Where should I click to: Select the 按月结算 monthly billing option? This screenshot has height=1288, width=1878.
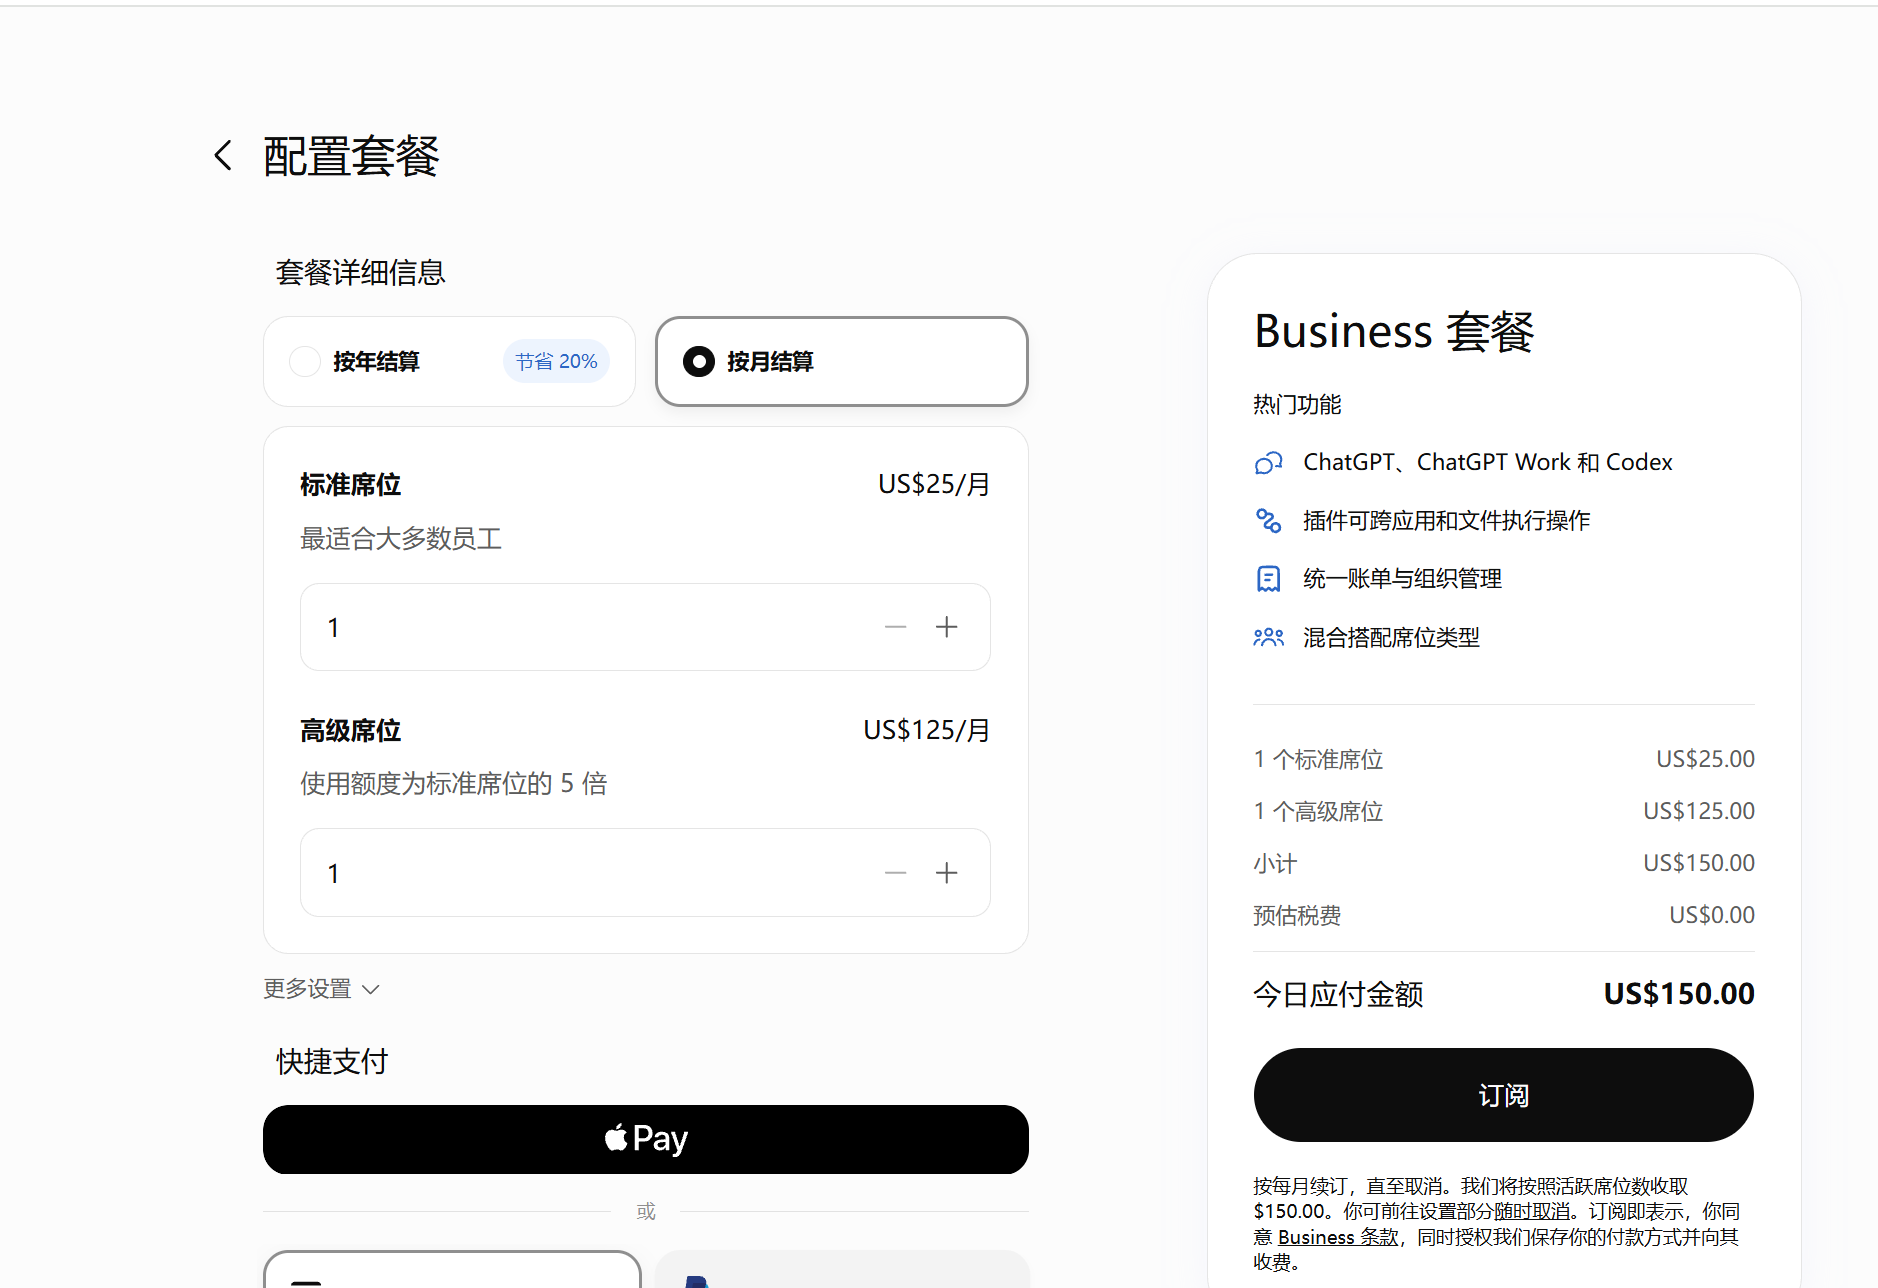click(842, 361)
